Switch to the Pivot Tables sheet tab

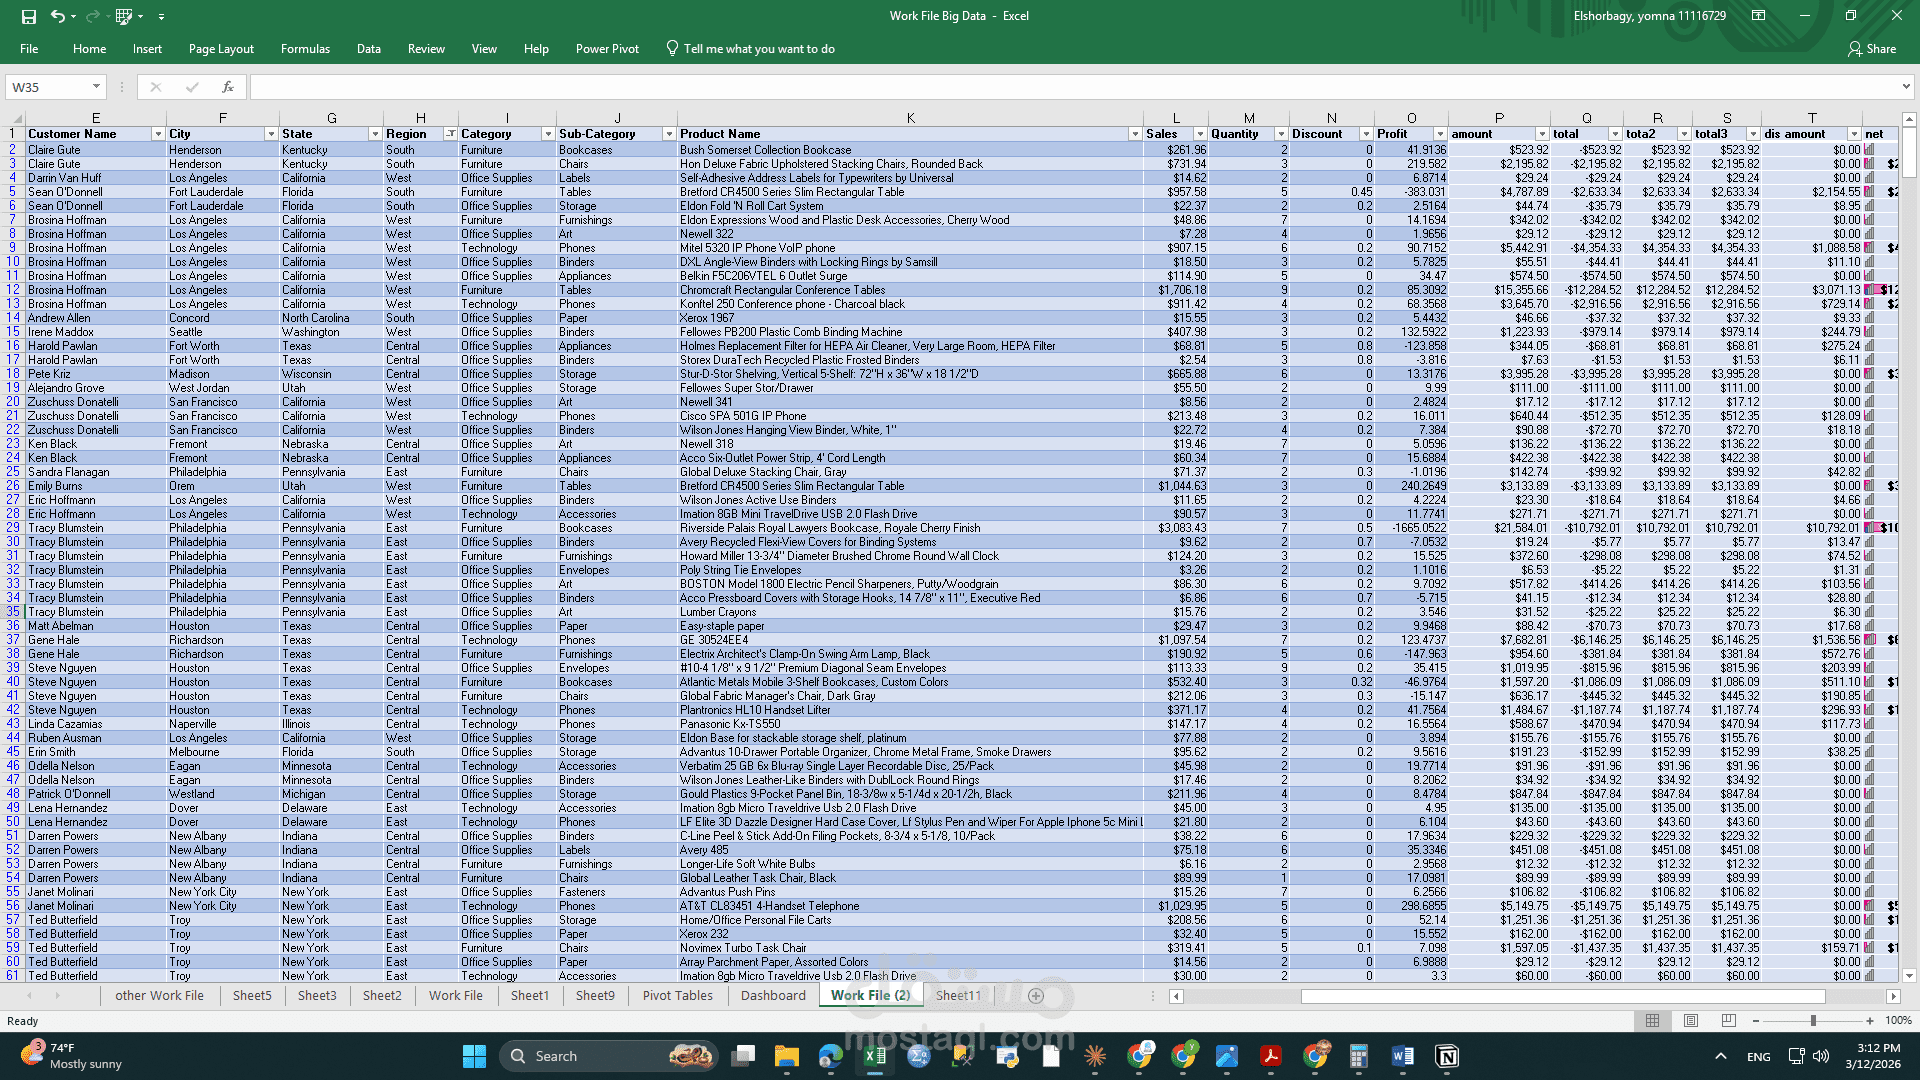(677, 996)
